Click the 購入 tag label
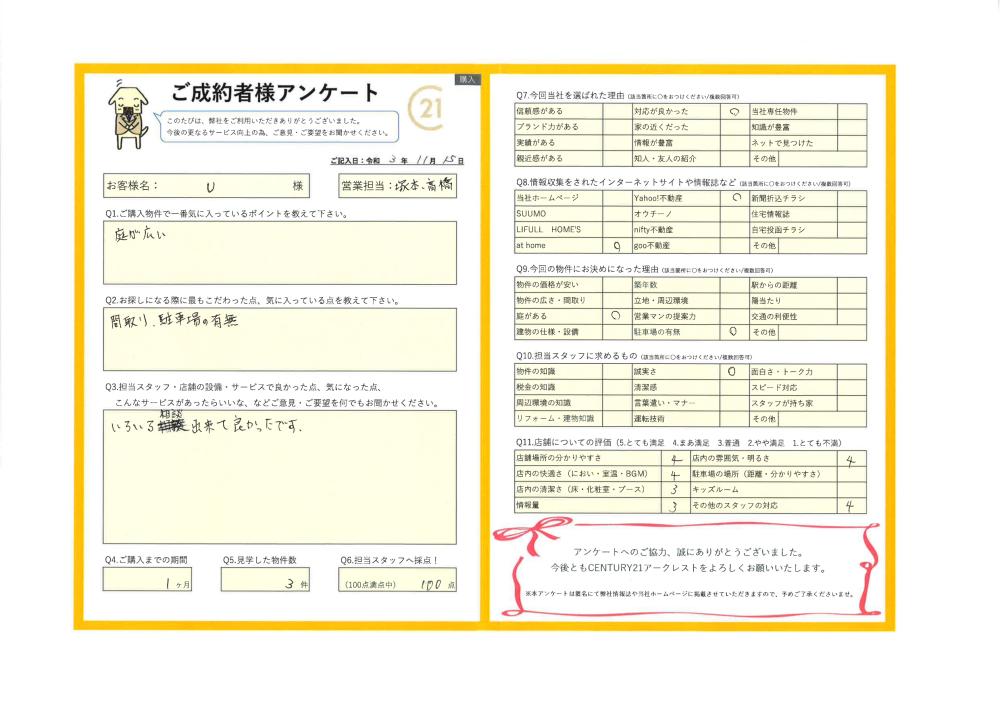Image resolution: width=1000 pixels, height=707 pixels. coord(467,78)
